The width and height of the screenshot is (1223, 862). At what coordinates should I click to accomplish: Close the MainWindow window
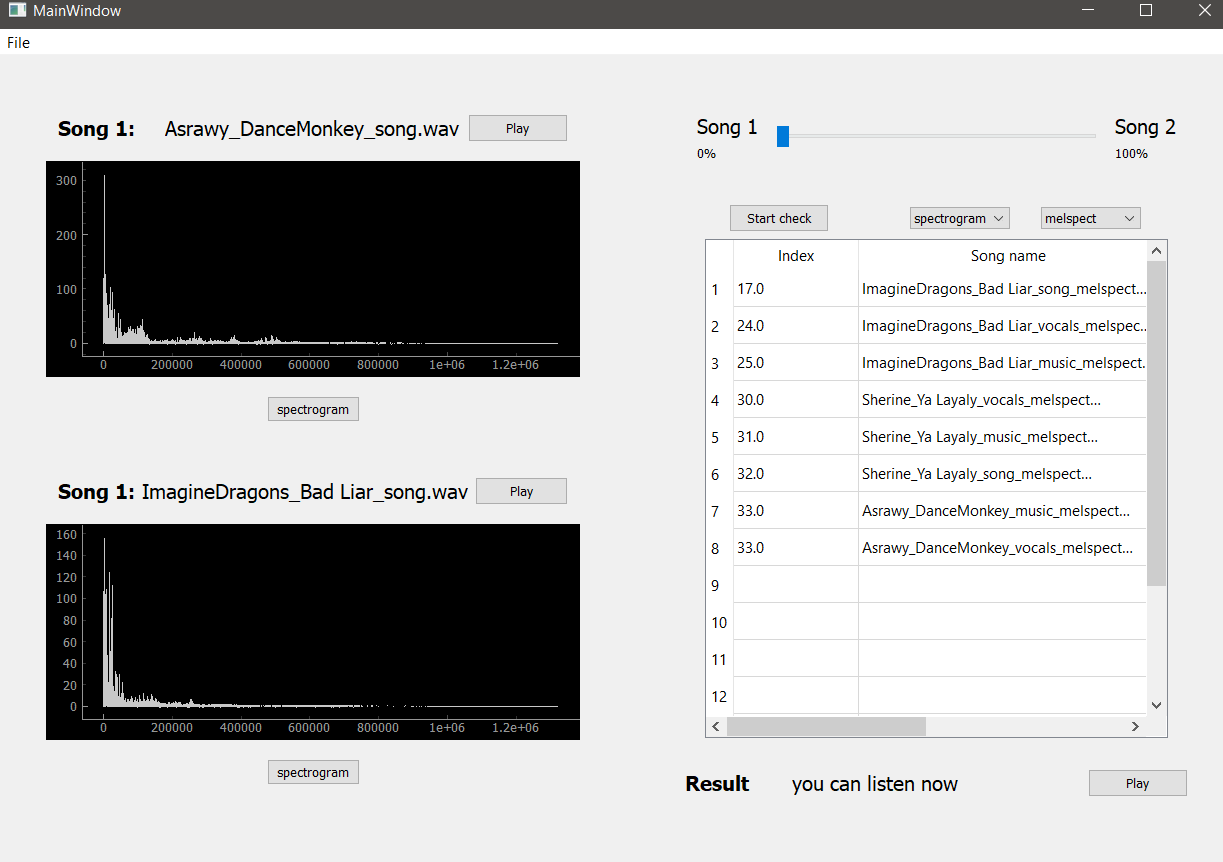coord(1204,11)
